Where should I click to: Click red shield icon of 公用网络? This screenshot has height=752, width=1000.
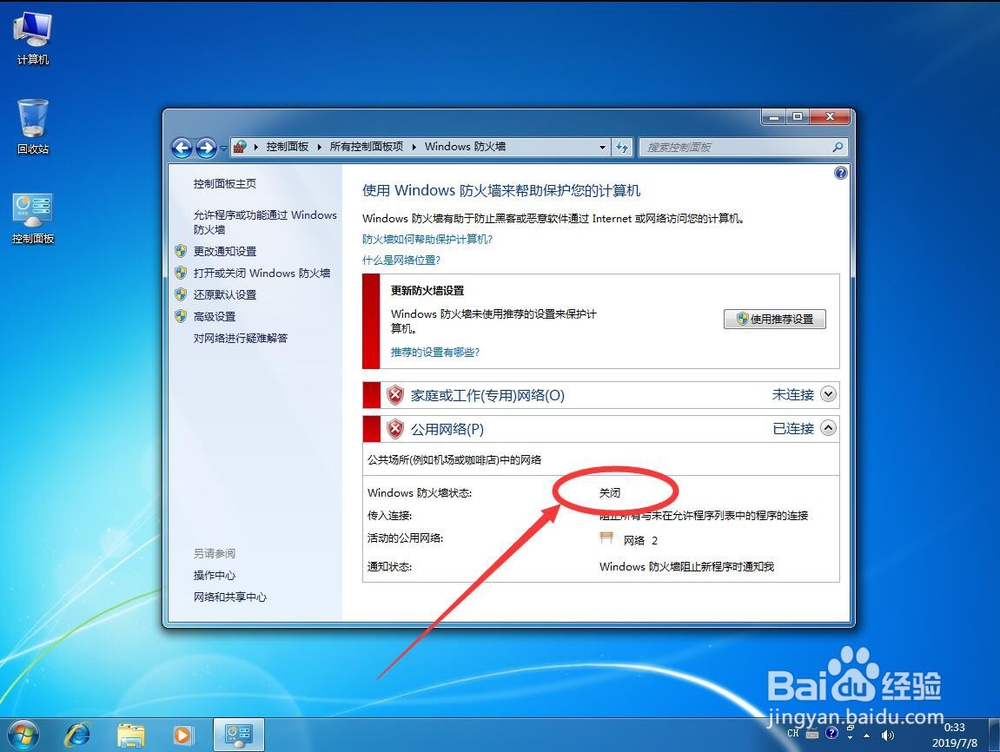[x=395, y=429]
